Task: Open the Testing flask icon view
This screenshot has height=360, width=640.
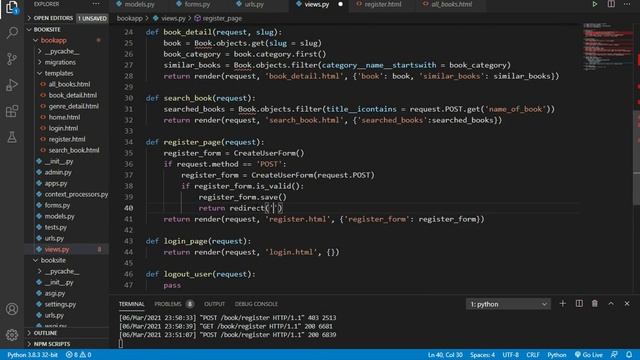Action: [12, 137]
